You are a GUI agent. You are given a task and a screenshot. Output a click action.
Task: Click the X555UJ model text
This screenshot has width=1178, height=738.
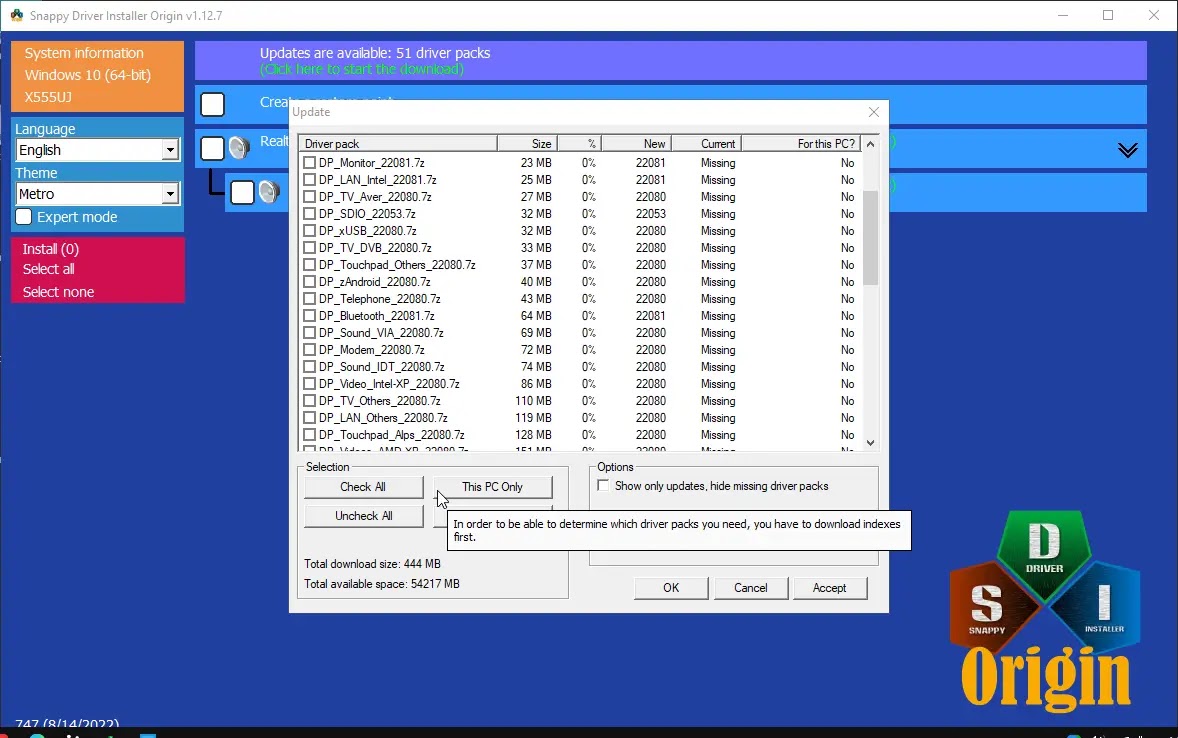(48, 97)
